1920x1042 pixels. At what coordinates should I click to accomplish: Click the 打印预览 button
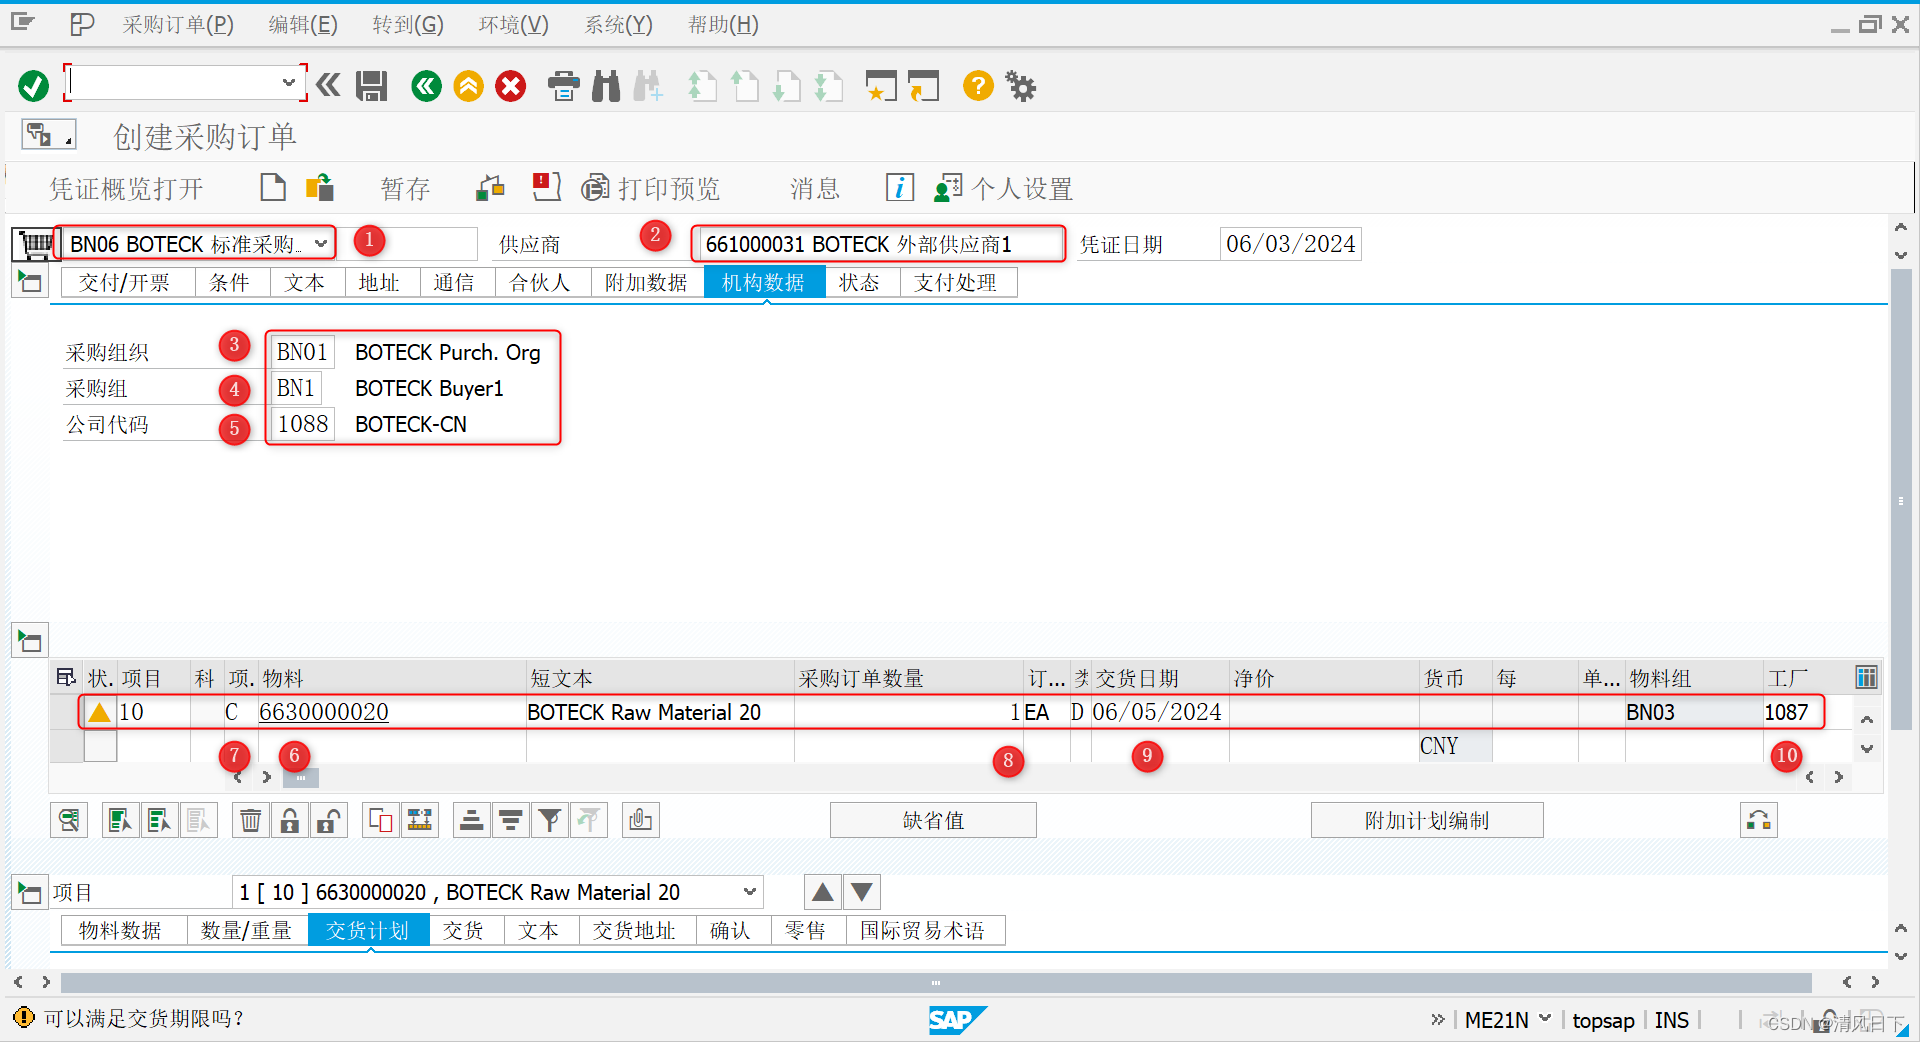point(651,188)
